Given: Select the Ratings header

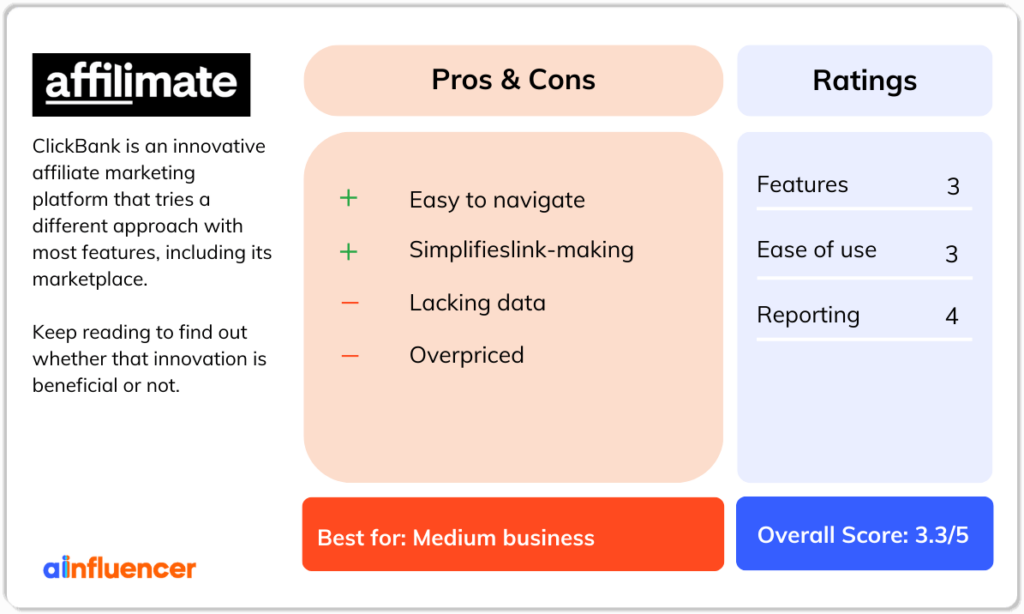Looking at the screenshot, I should click(x=865, y=80).
